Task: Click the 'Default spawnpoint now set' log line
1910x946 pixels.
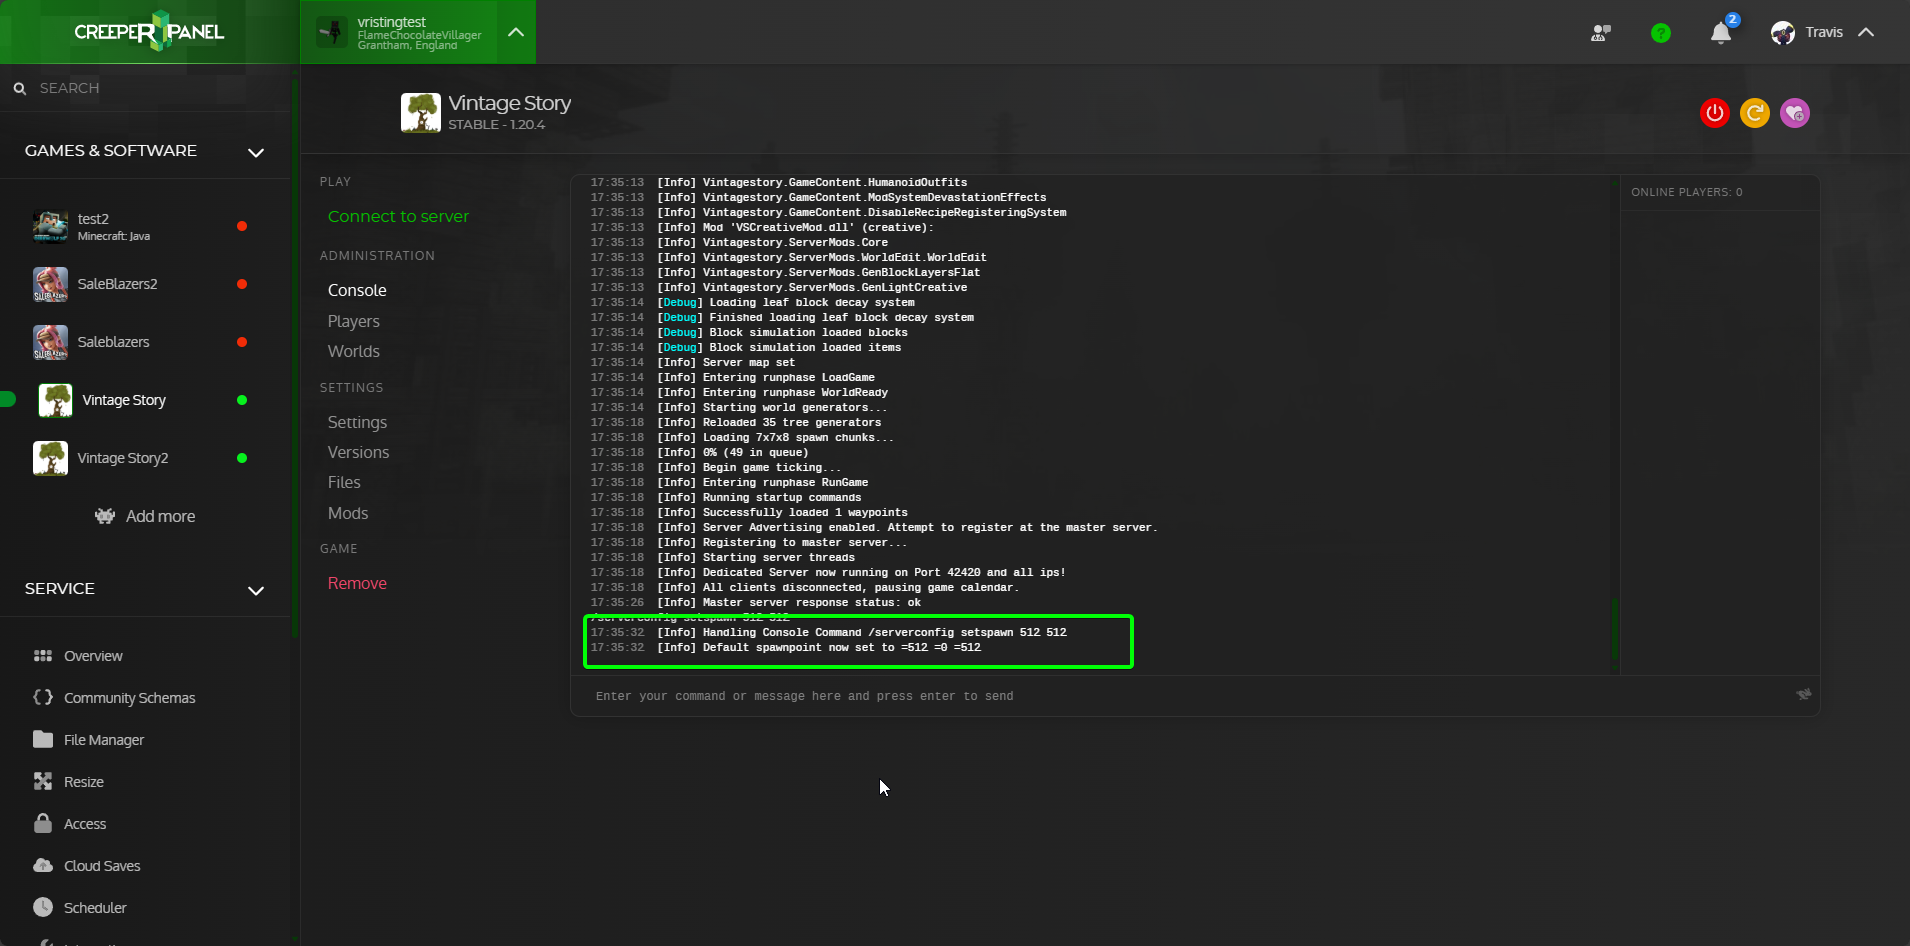Action: click(x=785, y=648)
